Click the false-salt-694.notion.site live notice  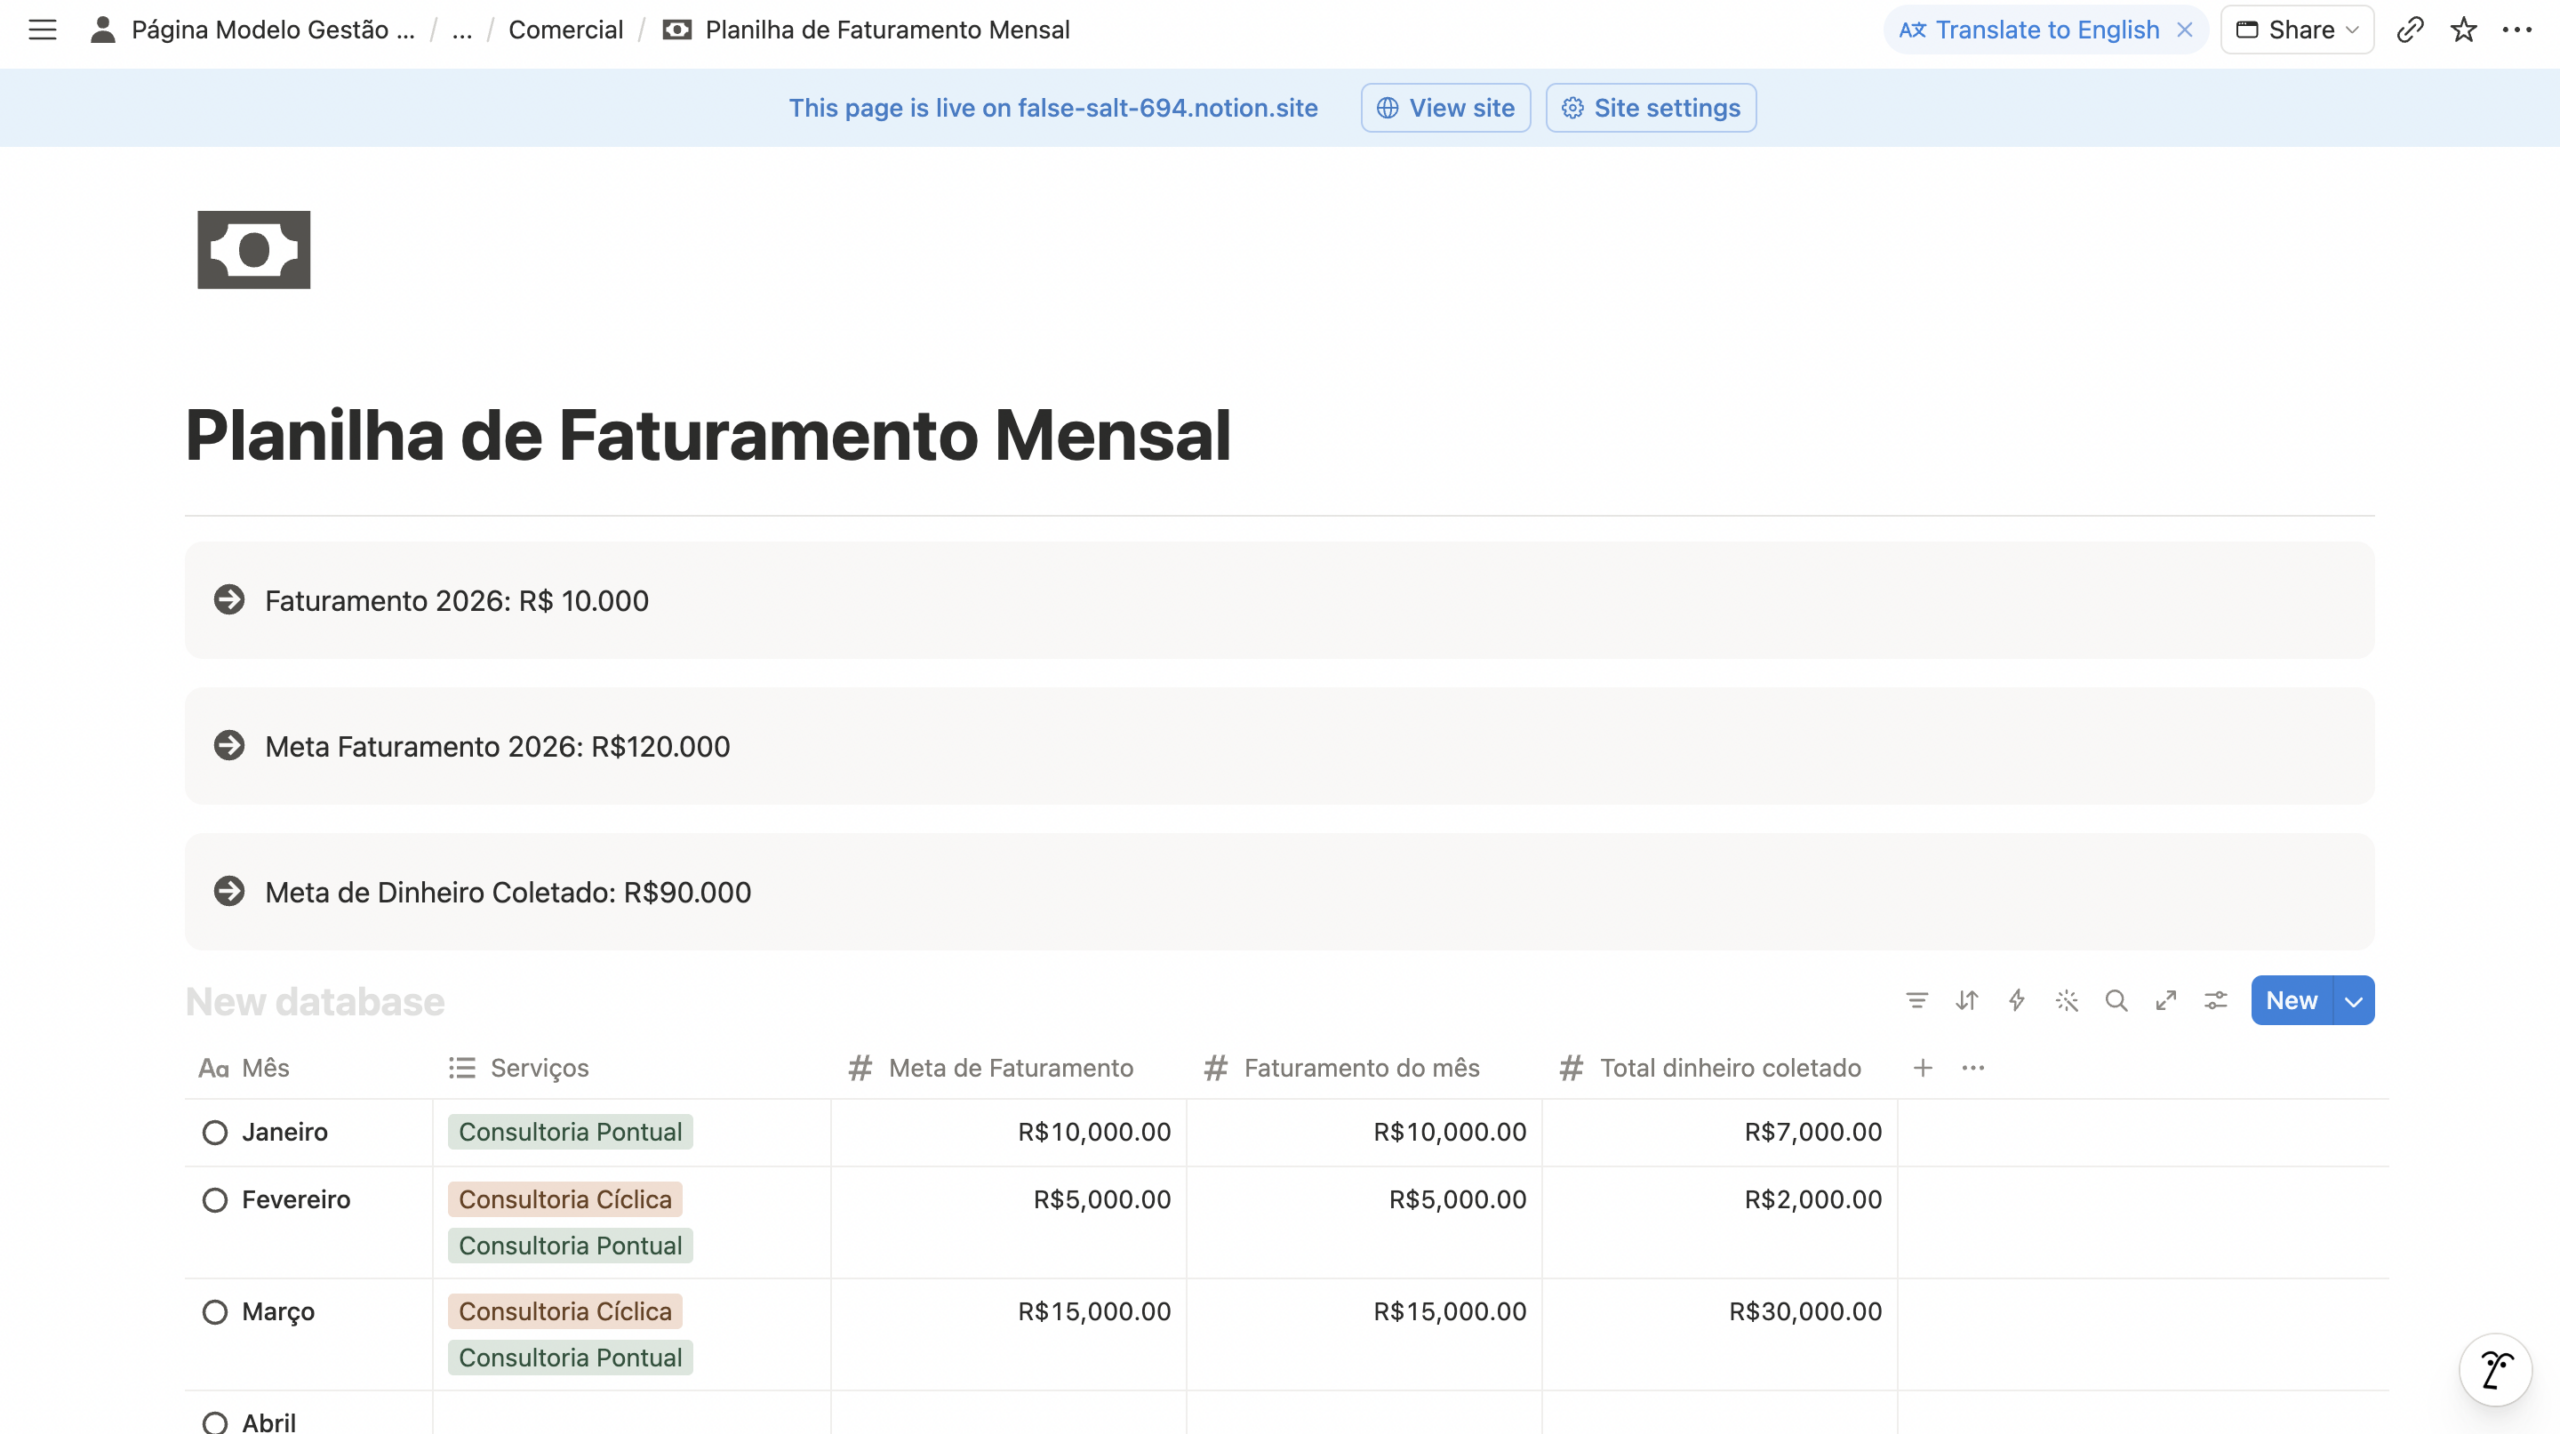tap(1053, 108)
